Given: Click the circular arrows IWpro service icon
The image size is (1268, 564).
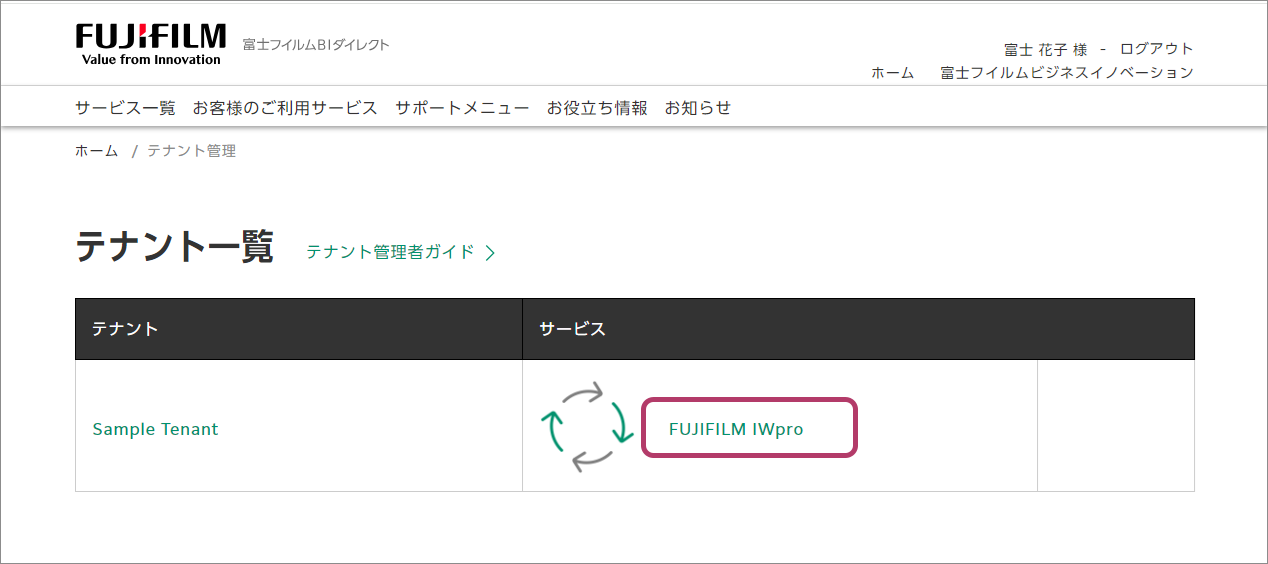Looking at the screenshot, I should pyautogui.click(x=587, y=426).
